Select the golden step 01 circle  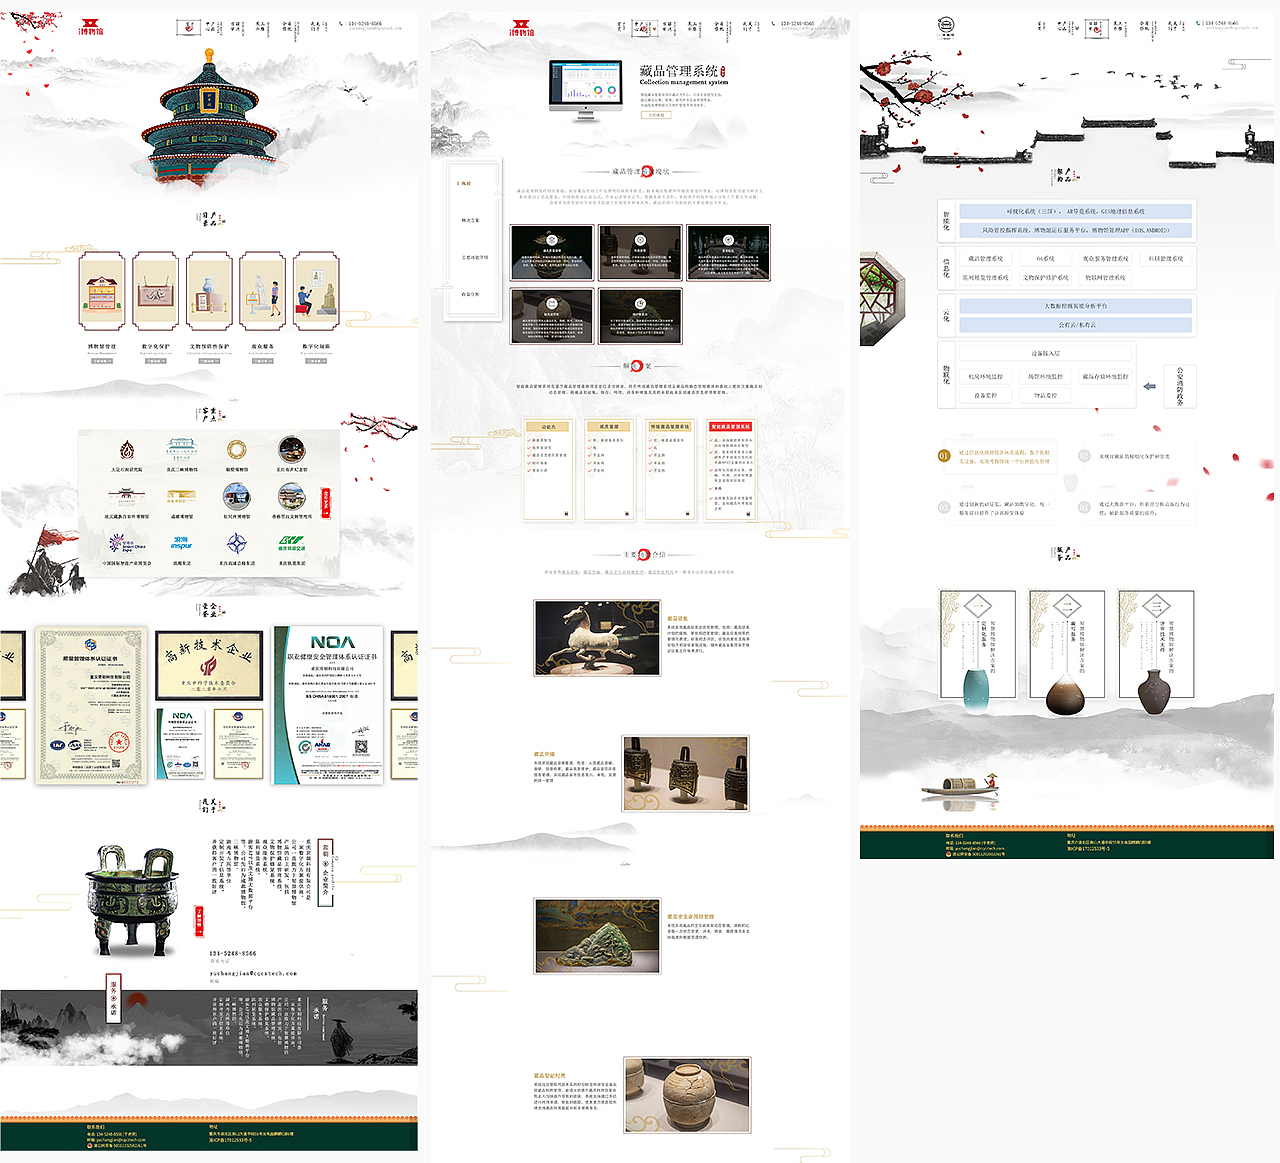944,456
